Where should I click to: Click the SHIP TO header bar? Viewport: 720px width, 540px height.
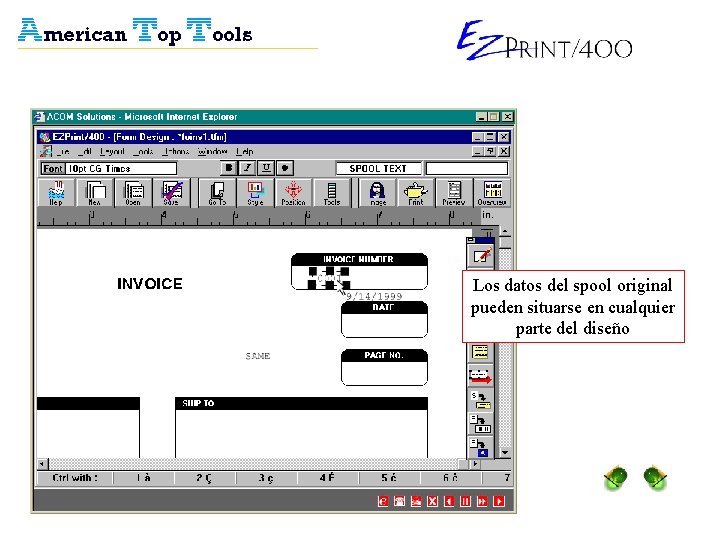click(x=301, y=403)
